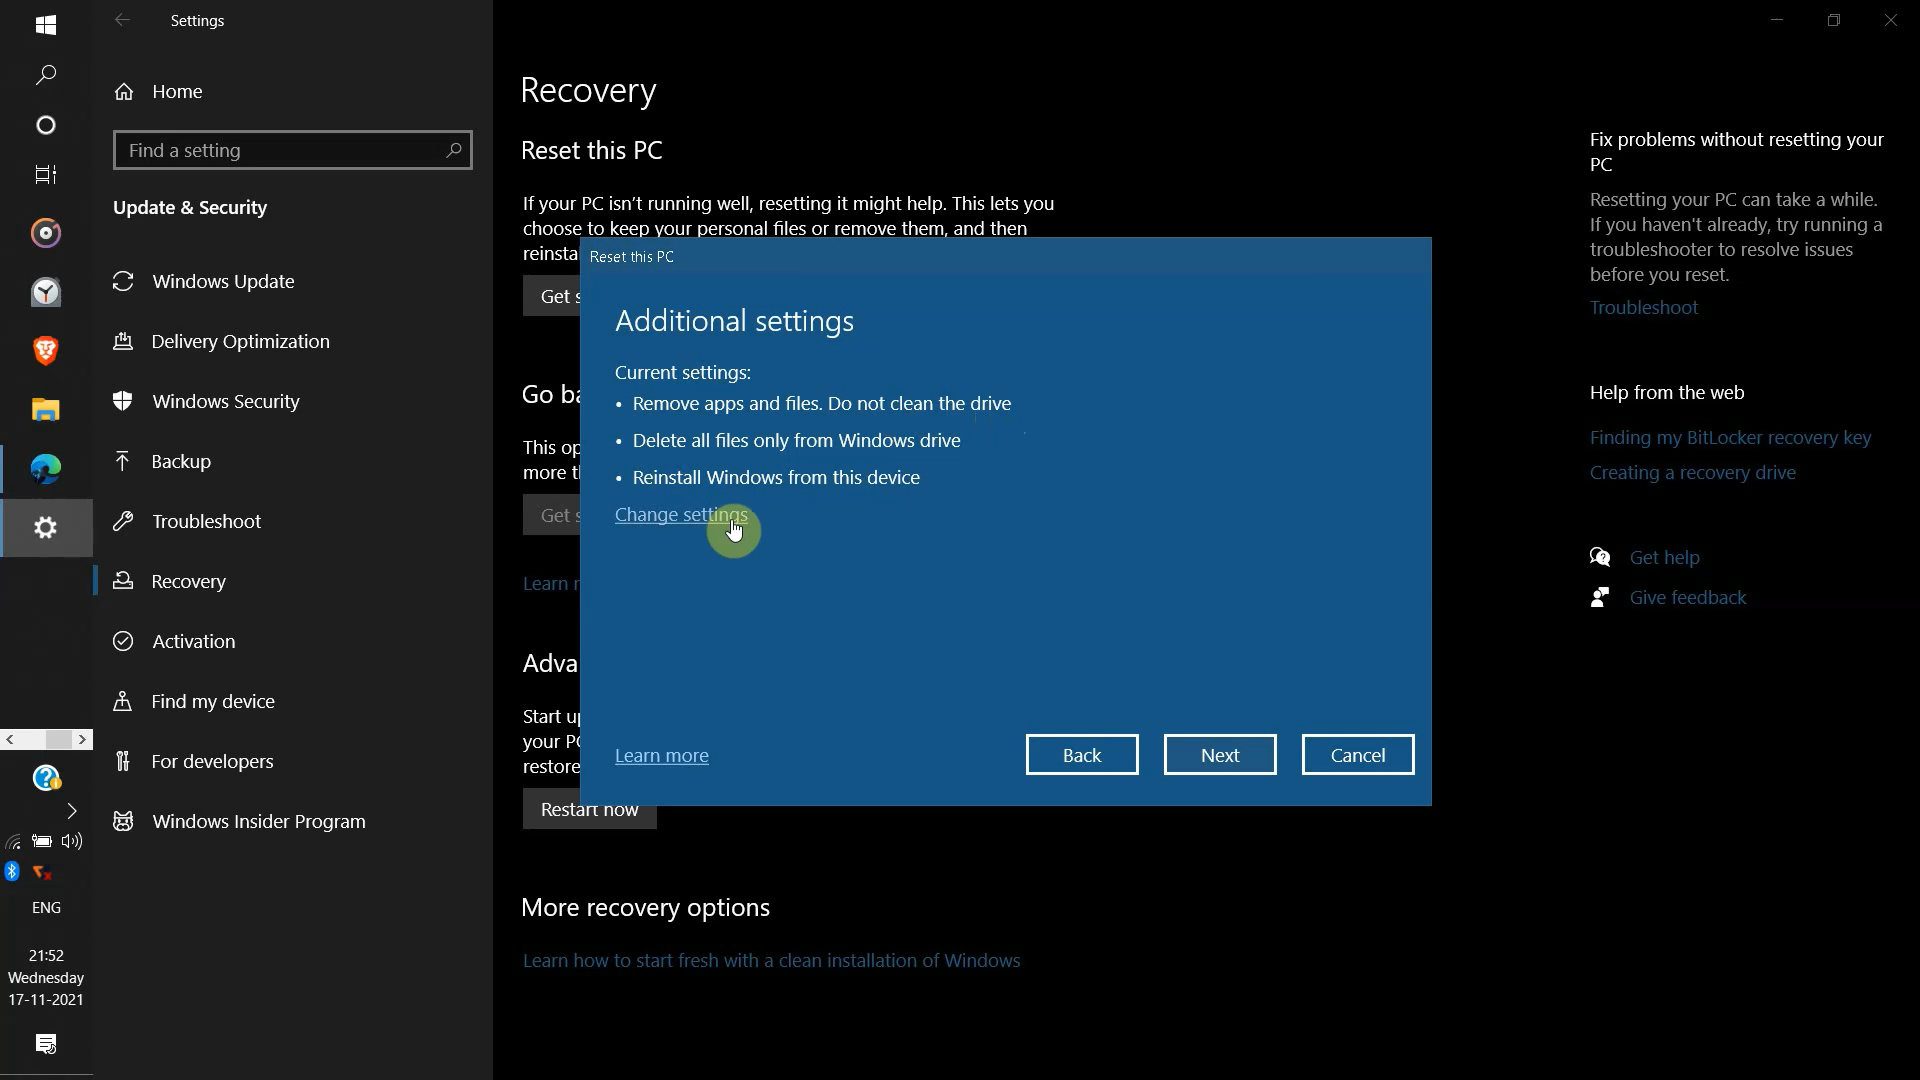
Task: Expand the hidden tray icons chevron
Action: tap(72, 810)
